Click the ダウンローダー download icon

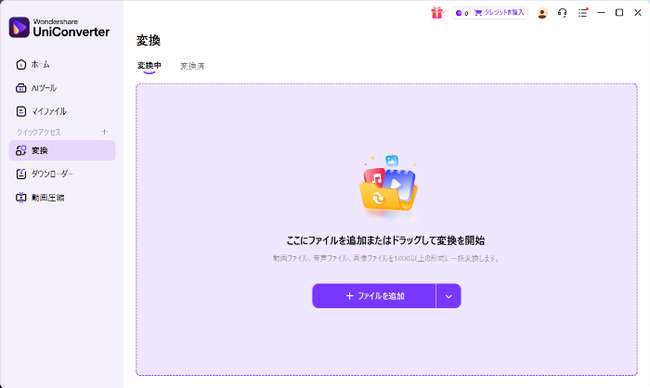21,174
